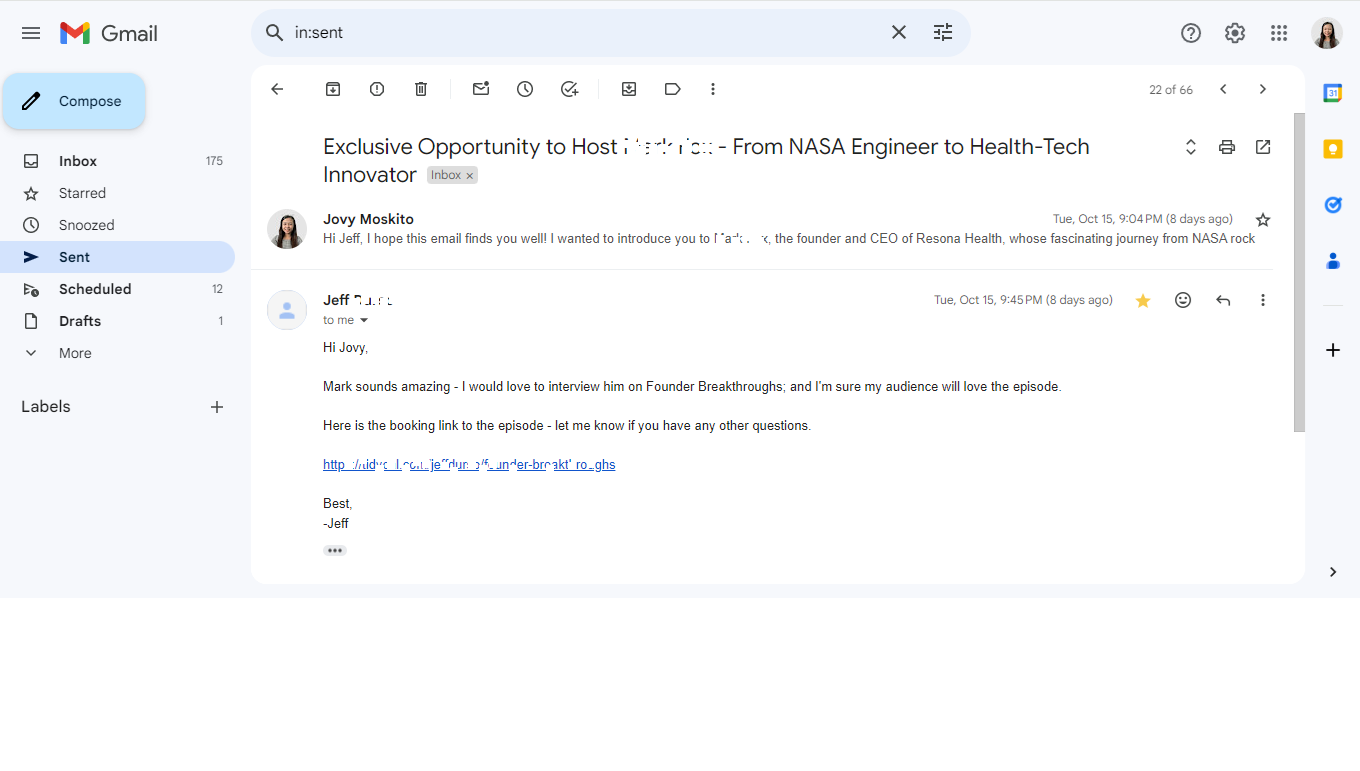Report this email as spam
The height and width of the screenshot is (771, 1360).
click(377, 89)
